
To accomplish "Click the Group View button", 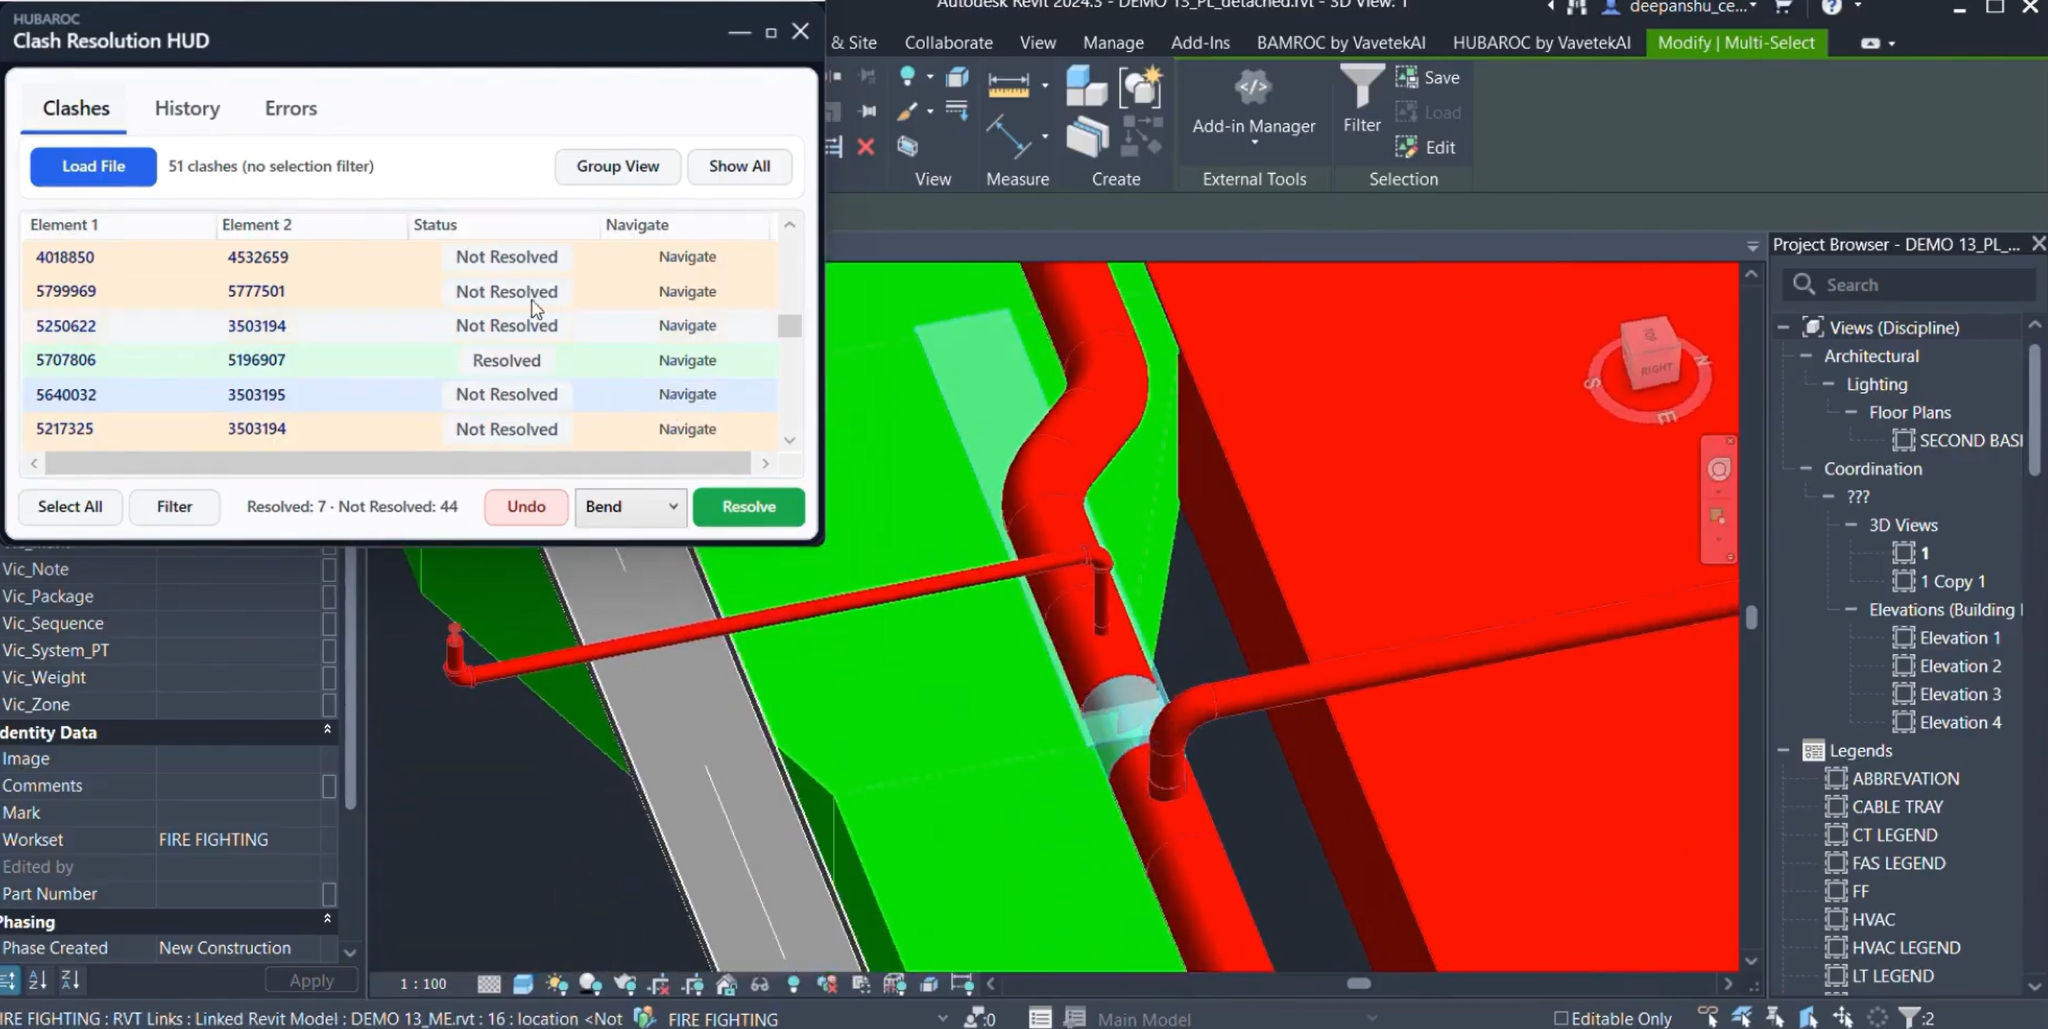I will tap(618, 166).
